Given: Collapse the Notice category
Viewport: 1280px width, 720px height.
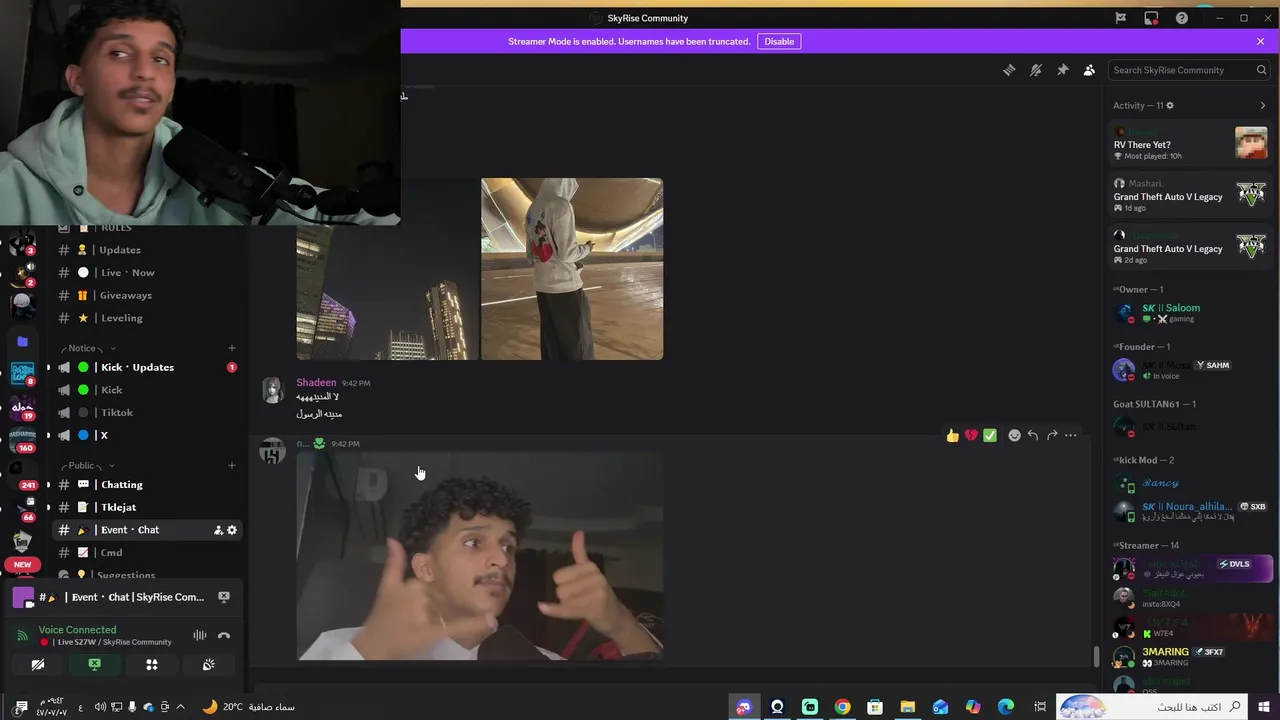Looking at the screenshot, I should 87,348.
